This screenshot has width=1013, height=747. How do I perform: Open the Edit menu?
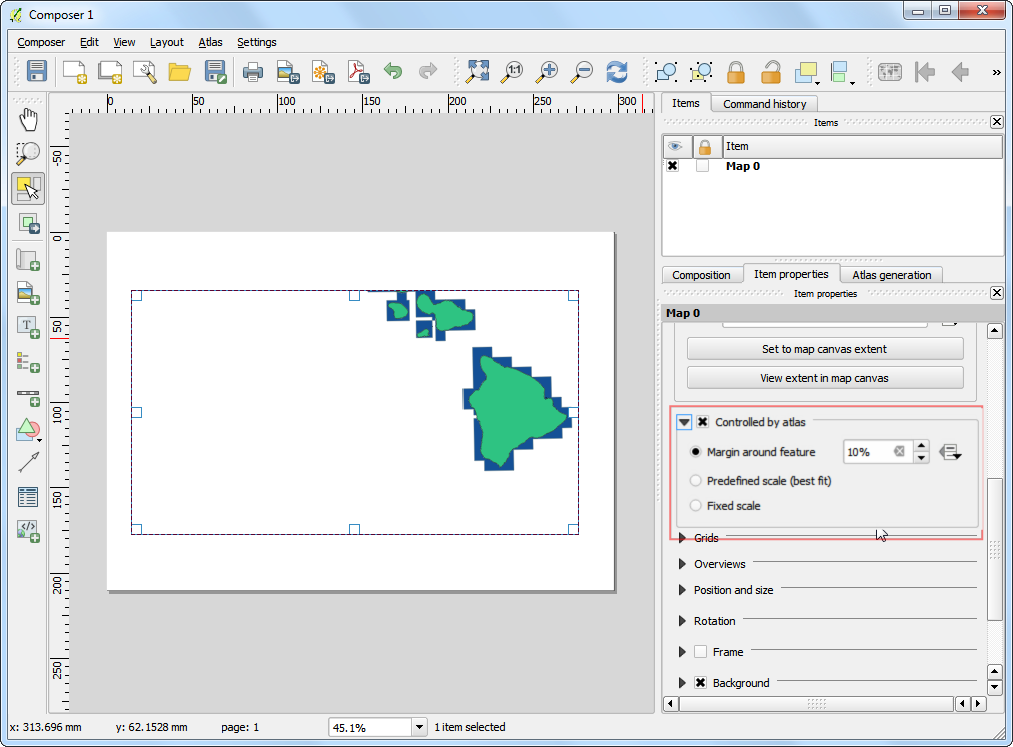pos(89,42)
